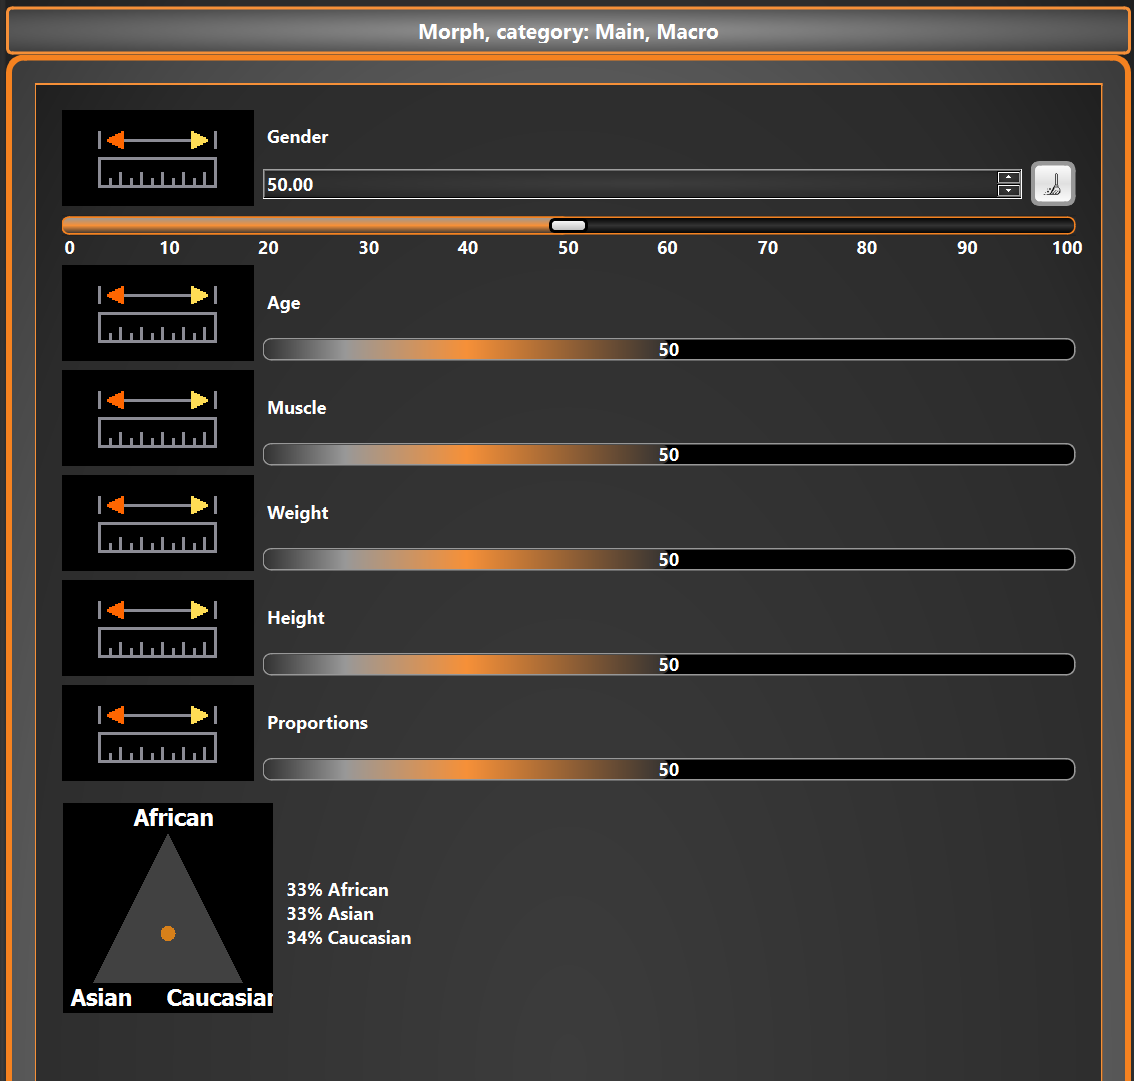1134x1081 pixels.
Task: Click the Age slider icon thumbnail
Action: (x=158, y=313)
